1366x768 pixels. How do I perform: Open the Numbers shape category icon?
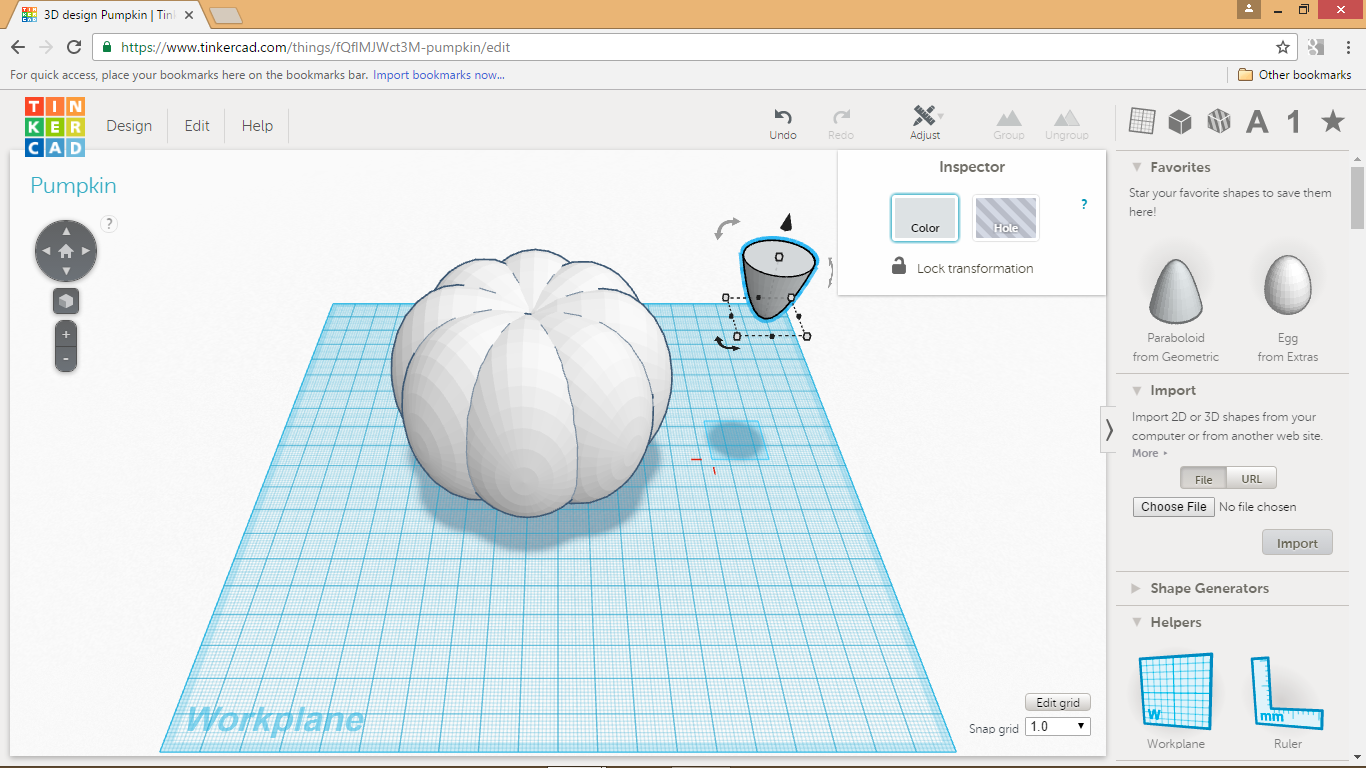pos(1292,121)
